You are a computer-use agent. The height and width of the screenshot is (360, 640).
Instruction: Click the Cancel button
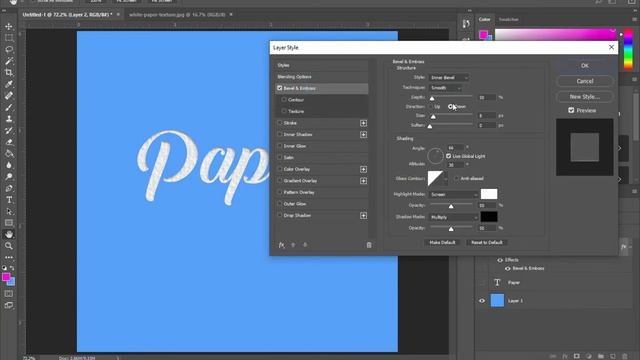(585, 81)
